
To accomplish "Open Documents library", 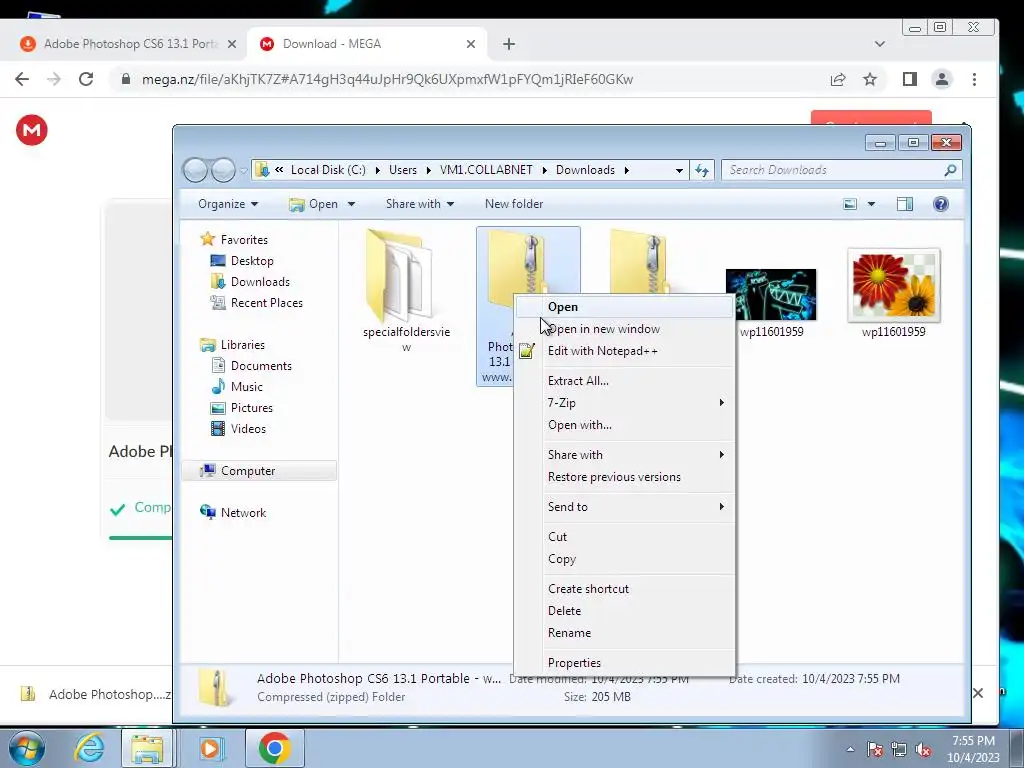I will click(261, 366).
